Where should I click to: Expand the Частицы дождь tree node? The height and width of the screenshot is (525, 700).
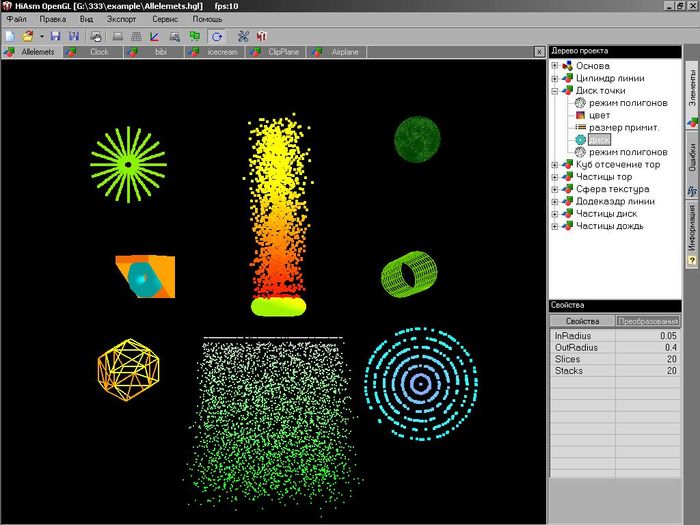[555, 226]
